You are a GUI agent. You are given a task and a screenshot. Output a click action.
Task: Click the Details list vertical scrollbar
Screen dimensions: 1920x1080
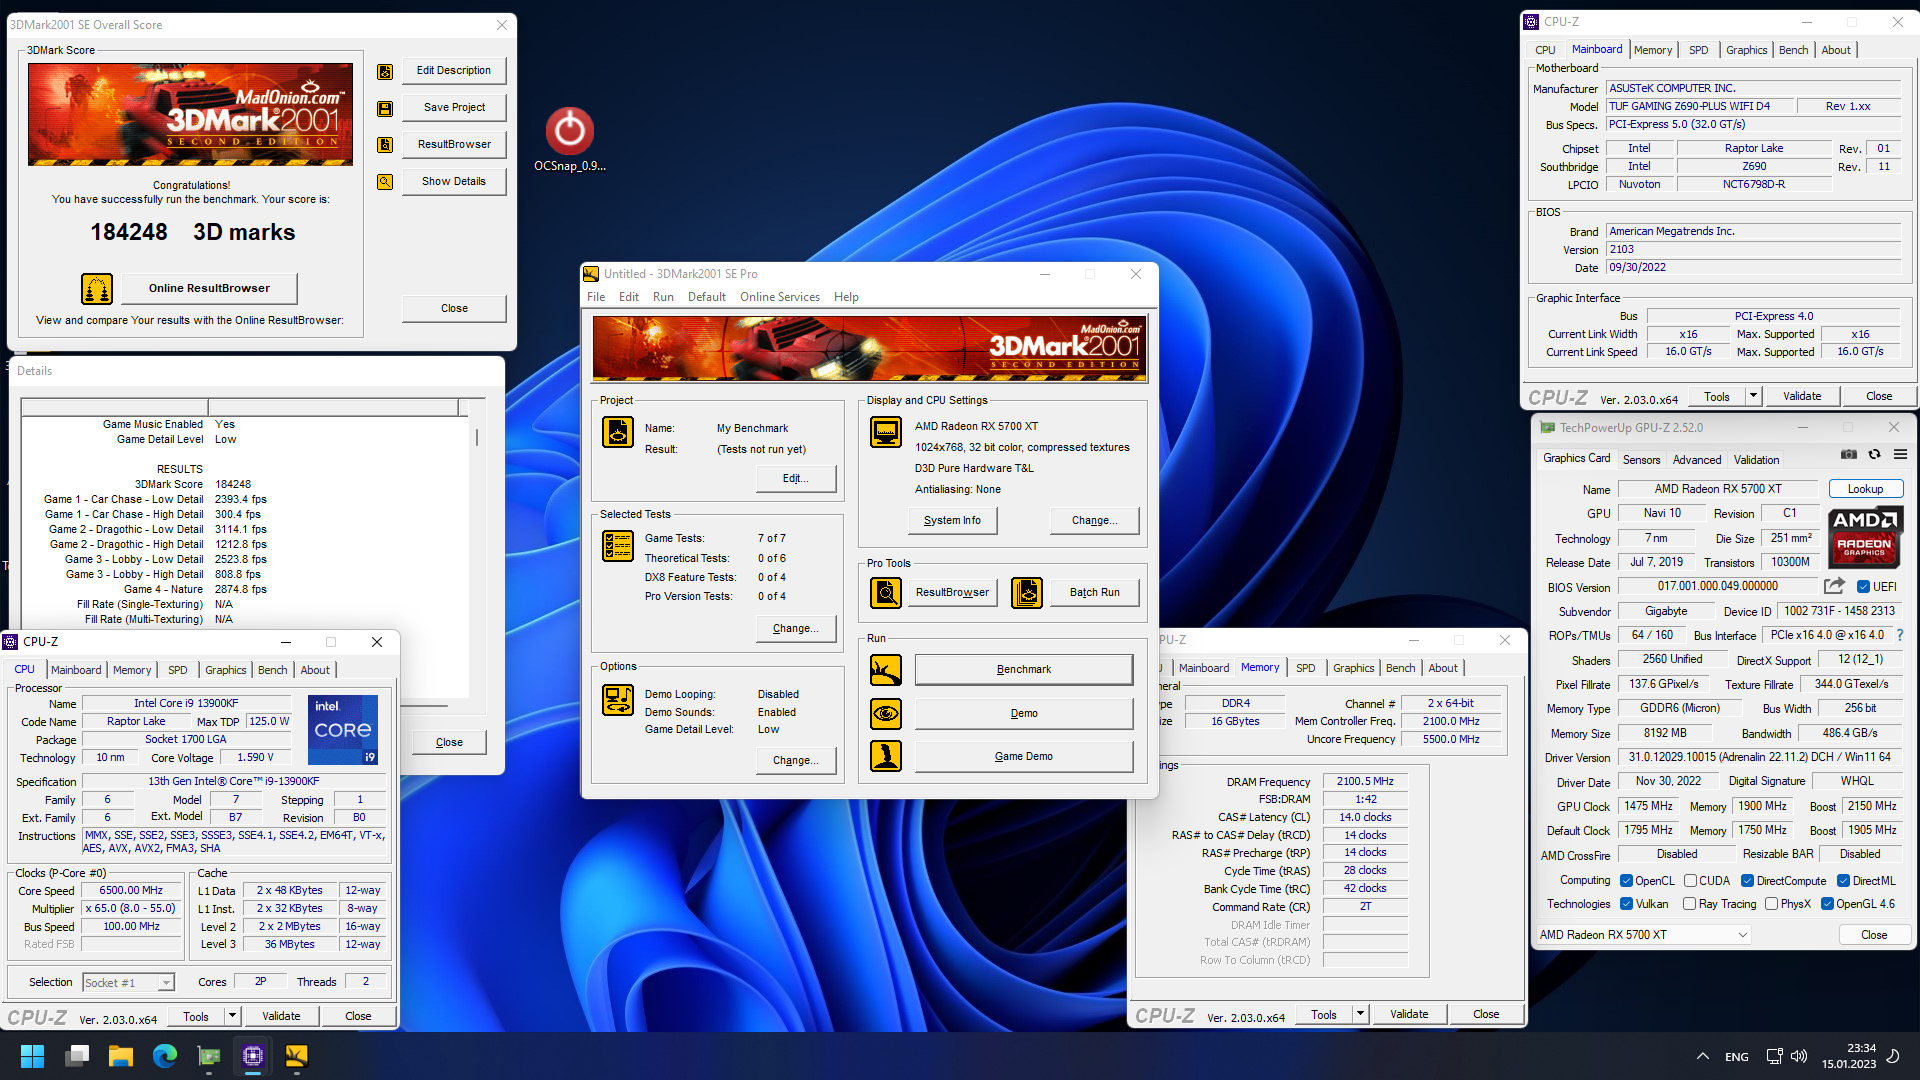[x=476, y=548]
